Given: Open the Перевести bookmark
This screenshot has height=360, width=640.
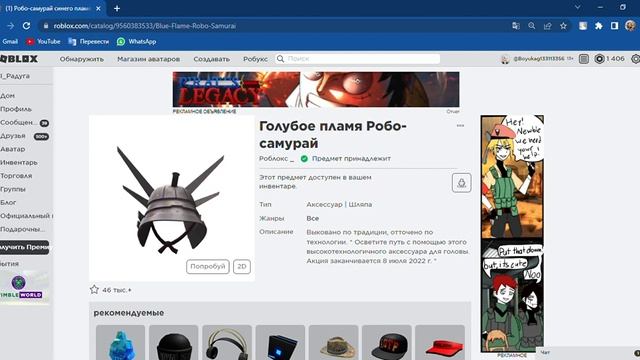Looking at the screenshot, I should click(89, 42).
